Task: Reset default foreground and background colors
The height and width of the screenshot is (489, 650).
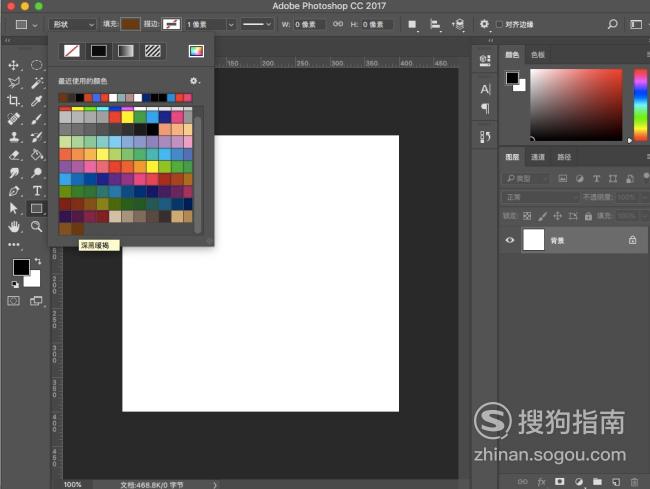Action: tap(15, 284)
